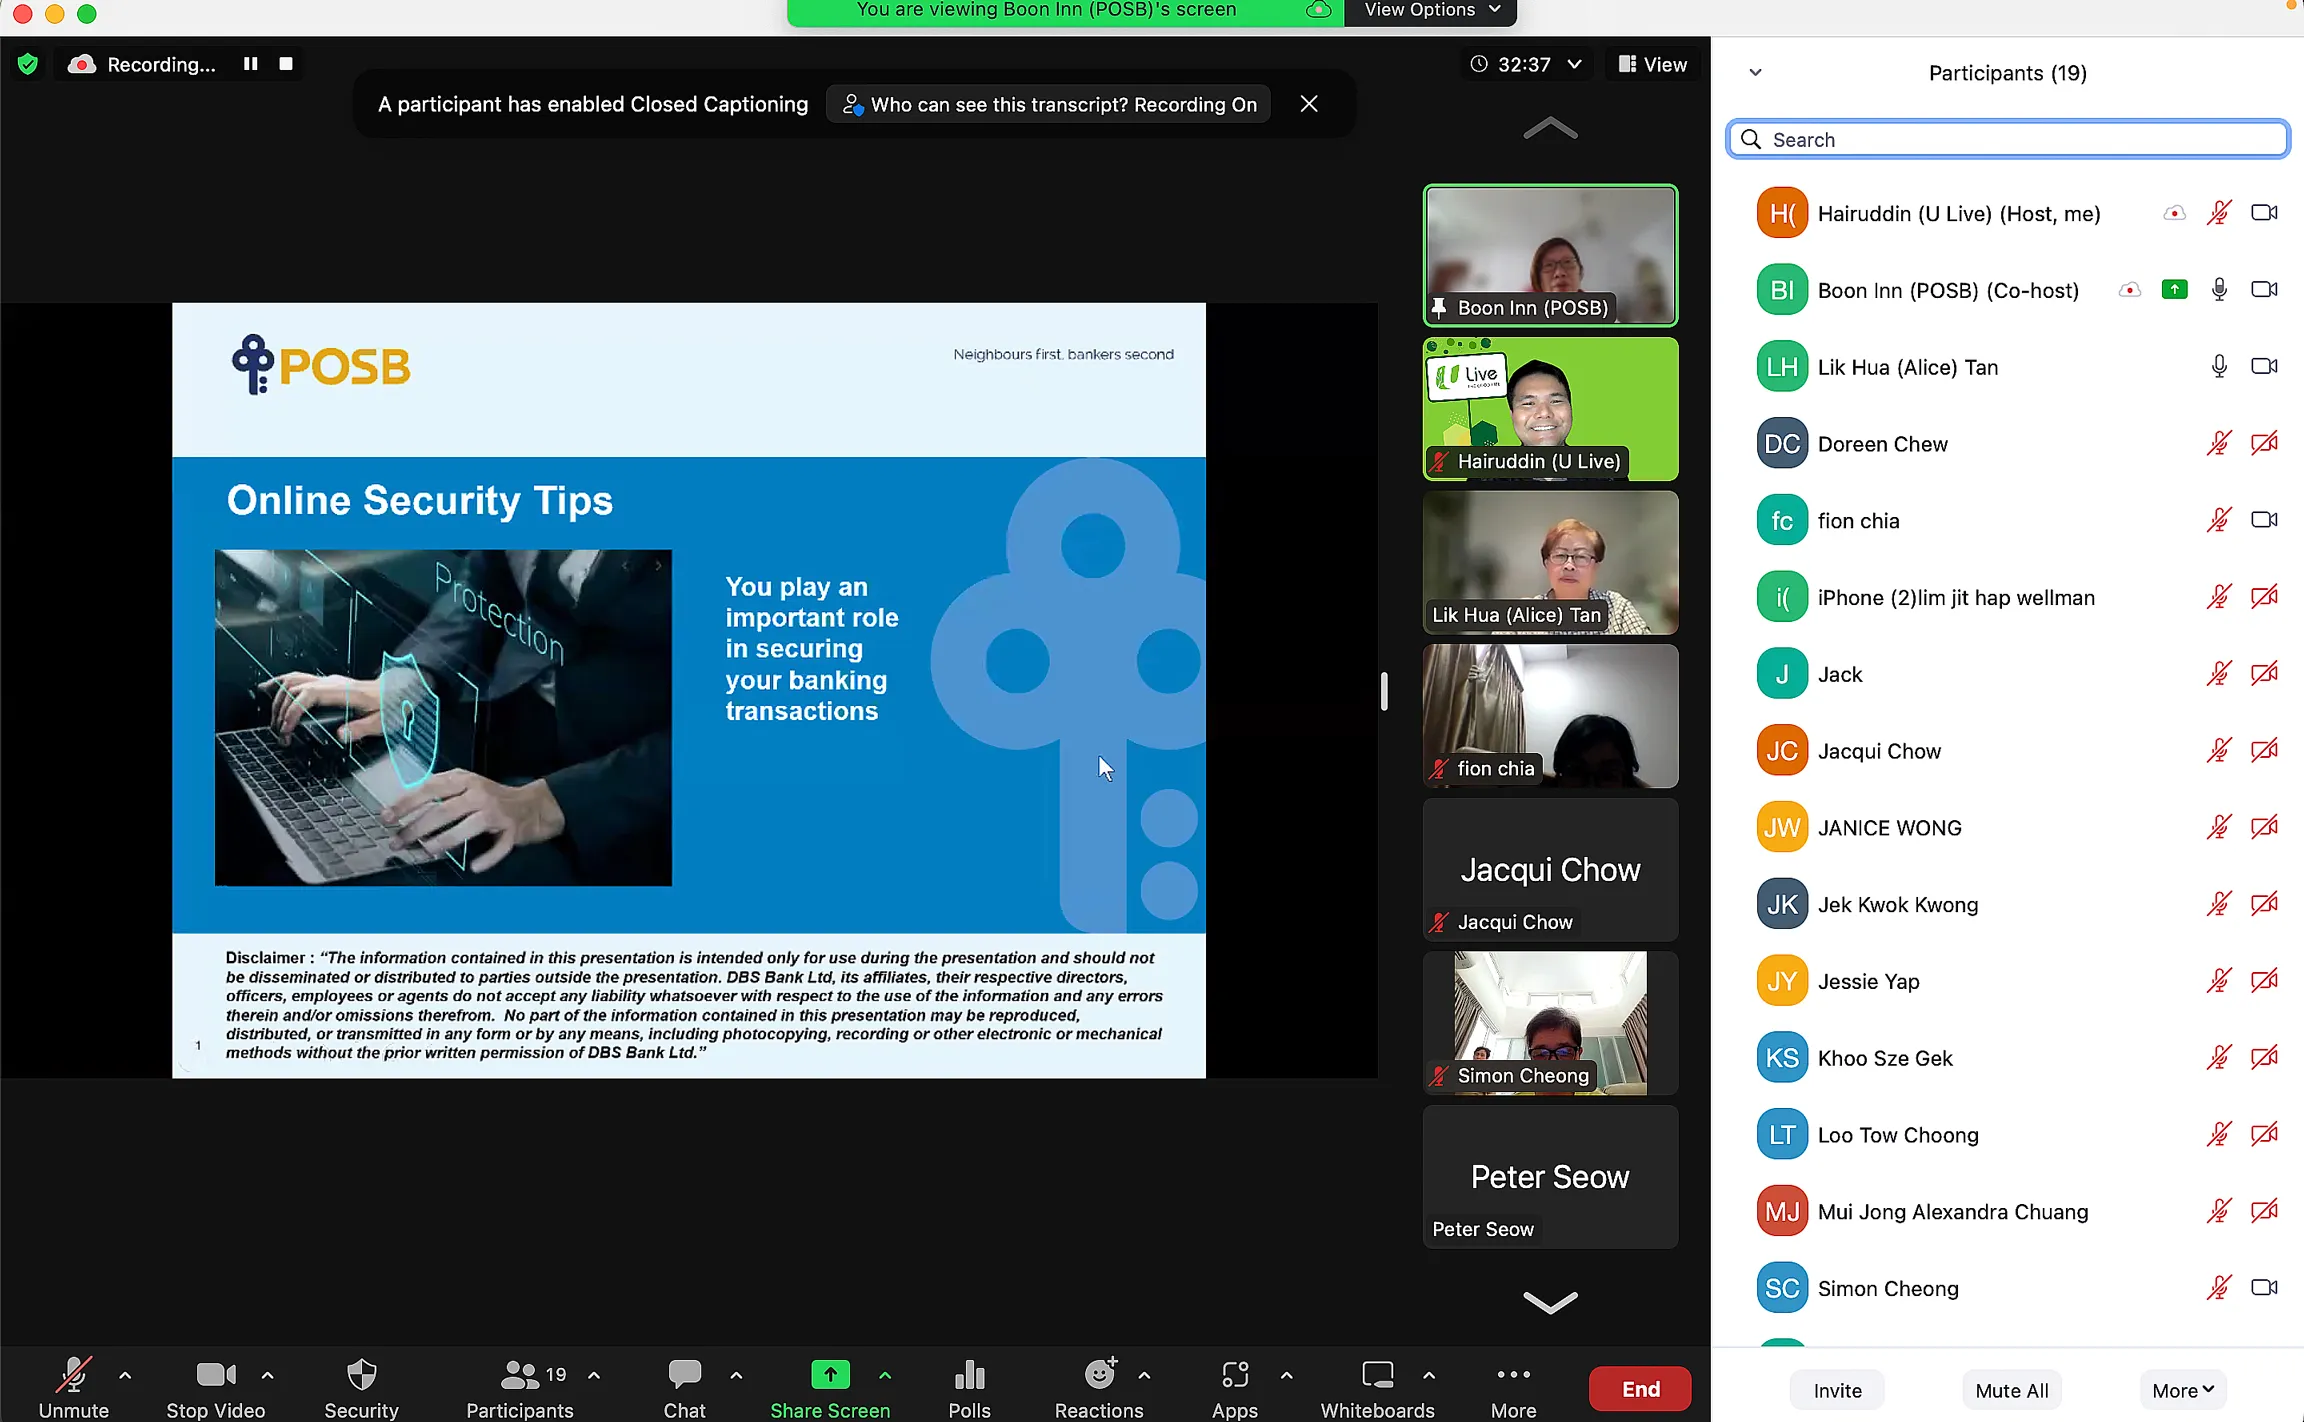
Task: Open the Polls icon
Action: coord(969,1375)
